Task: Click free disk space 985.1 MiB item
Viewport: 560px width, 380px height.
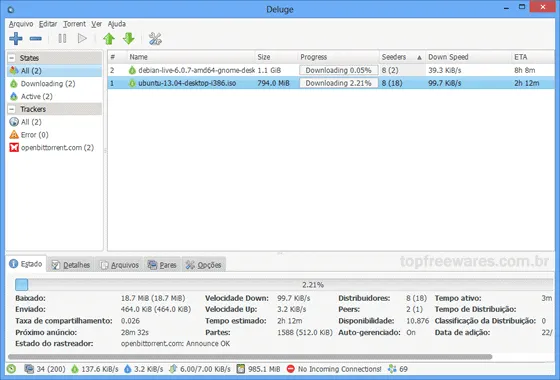Action: (x=258, y=369)
